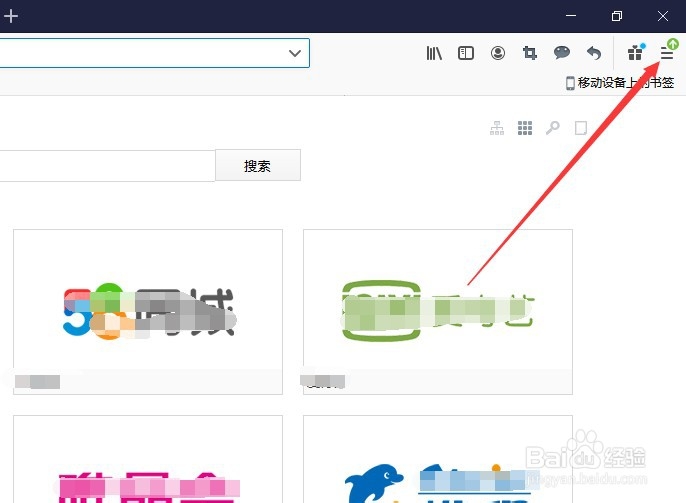
Task: Open the gift box icon in toolbar
Action: tap(635, 53)
